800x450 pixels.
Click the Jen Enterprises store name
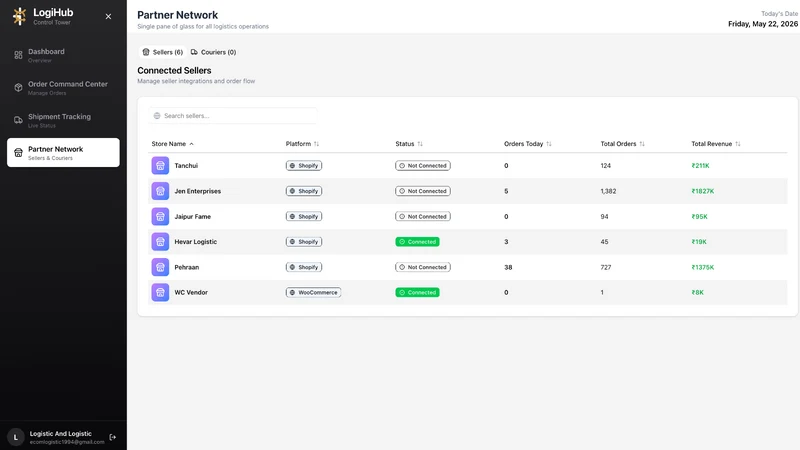[x=198, y=191]
